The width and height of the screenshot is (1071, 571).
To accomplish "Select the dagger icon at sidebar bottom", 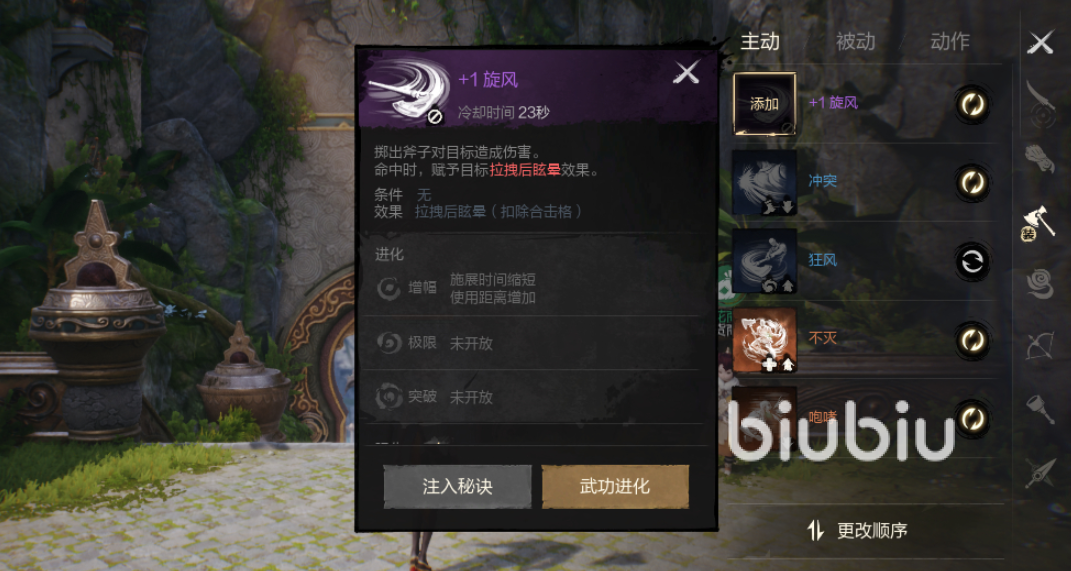I will pos(1040,472).
